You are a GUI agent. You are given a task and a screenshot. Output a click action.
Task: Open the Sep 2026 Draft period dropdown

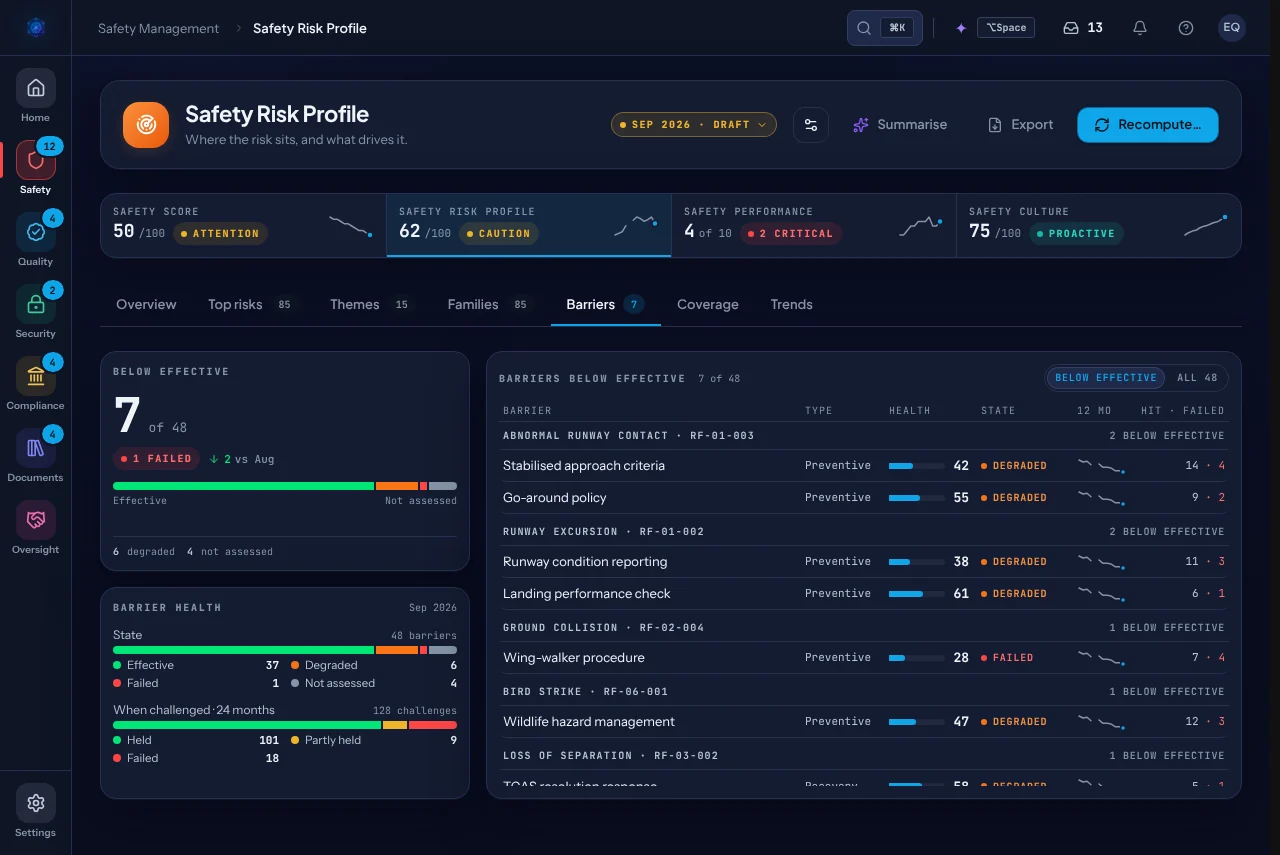pos(694,125)
